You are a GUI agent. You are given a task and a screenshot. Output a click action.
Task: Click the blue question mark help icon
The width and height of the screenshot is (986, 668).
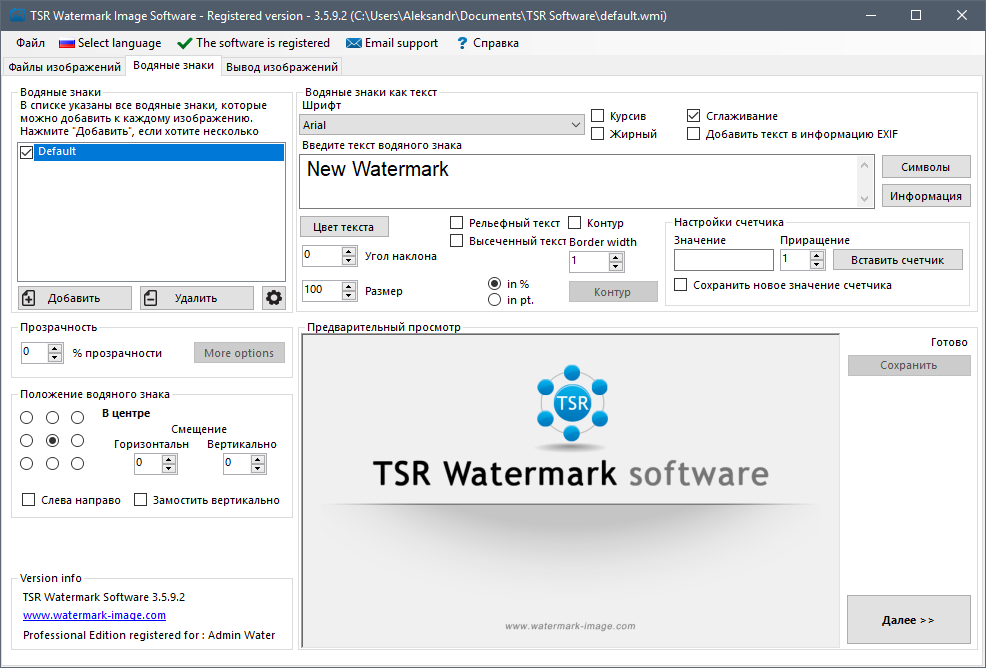pyautogui.click(x=462, y=43)
